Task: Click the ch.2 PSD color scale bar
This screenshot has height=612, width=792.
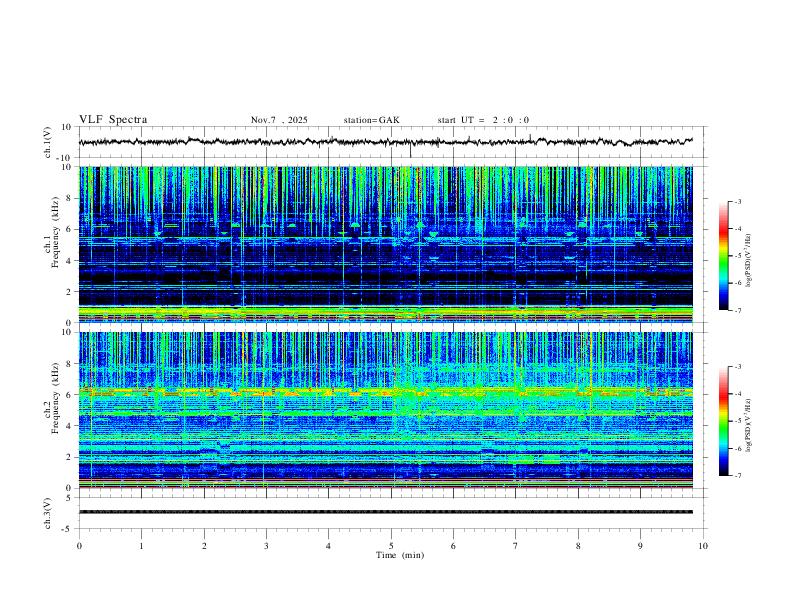Action: (x=723, y=421)
